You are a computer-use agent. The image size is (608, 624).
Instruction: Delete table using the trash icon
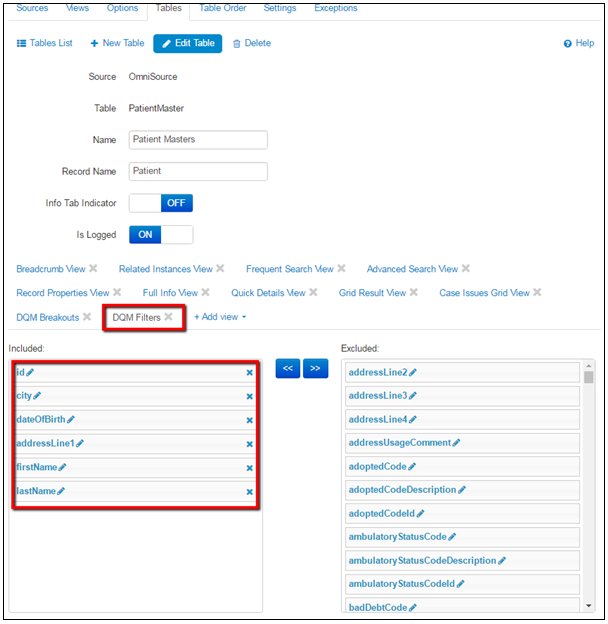pyautogui.click(x=236, y=44)
